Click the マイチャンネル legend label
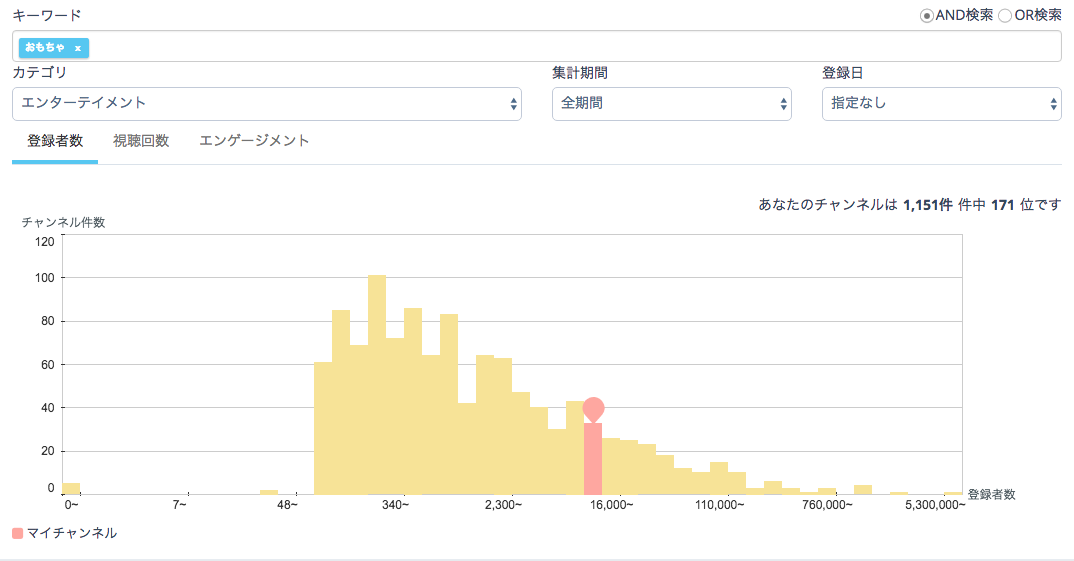The image size is (1074, 561). (72, 533)
